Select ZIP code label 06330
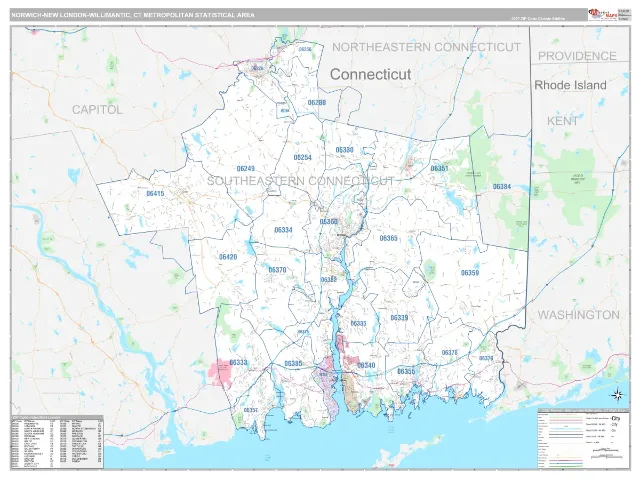Image resolution: width=640 pixels, height=480 pixels. click(344, 150)
